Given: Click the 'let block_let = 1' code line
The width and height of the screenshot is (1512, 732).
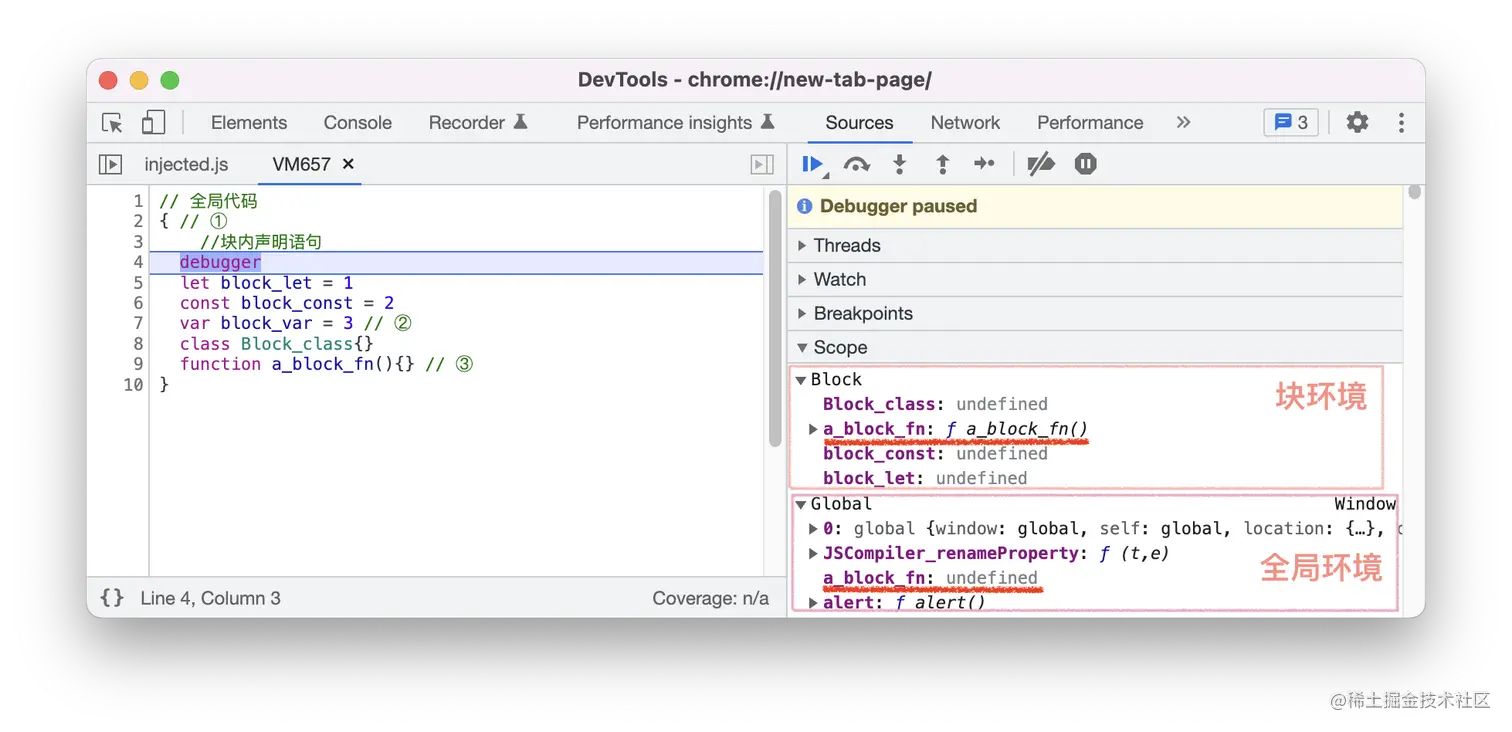Looking at the screenshot, I should coord(266,283).
